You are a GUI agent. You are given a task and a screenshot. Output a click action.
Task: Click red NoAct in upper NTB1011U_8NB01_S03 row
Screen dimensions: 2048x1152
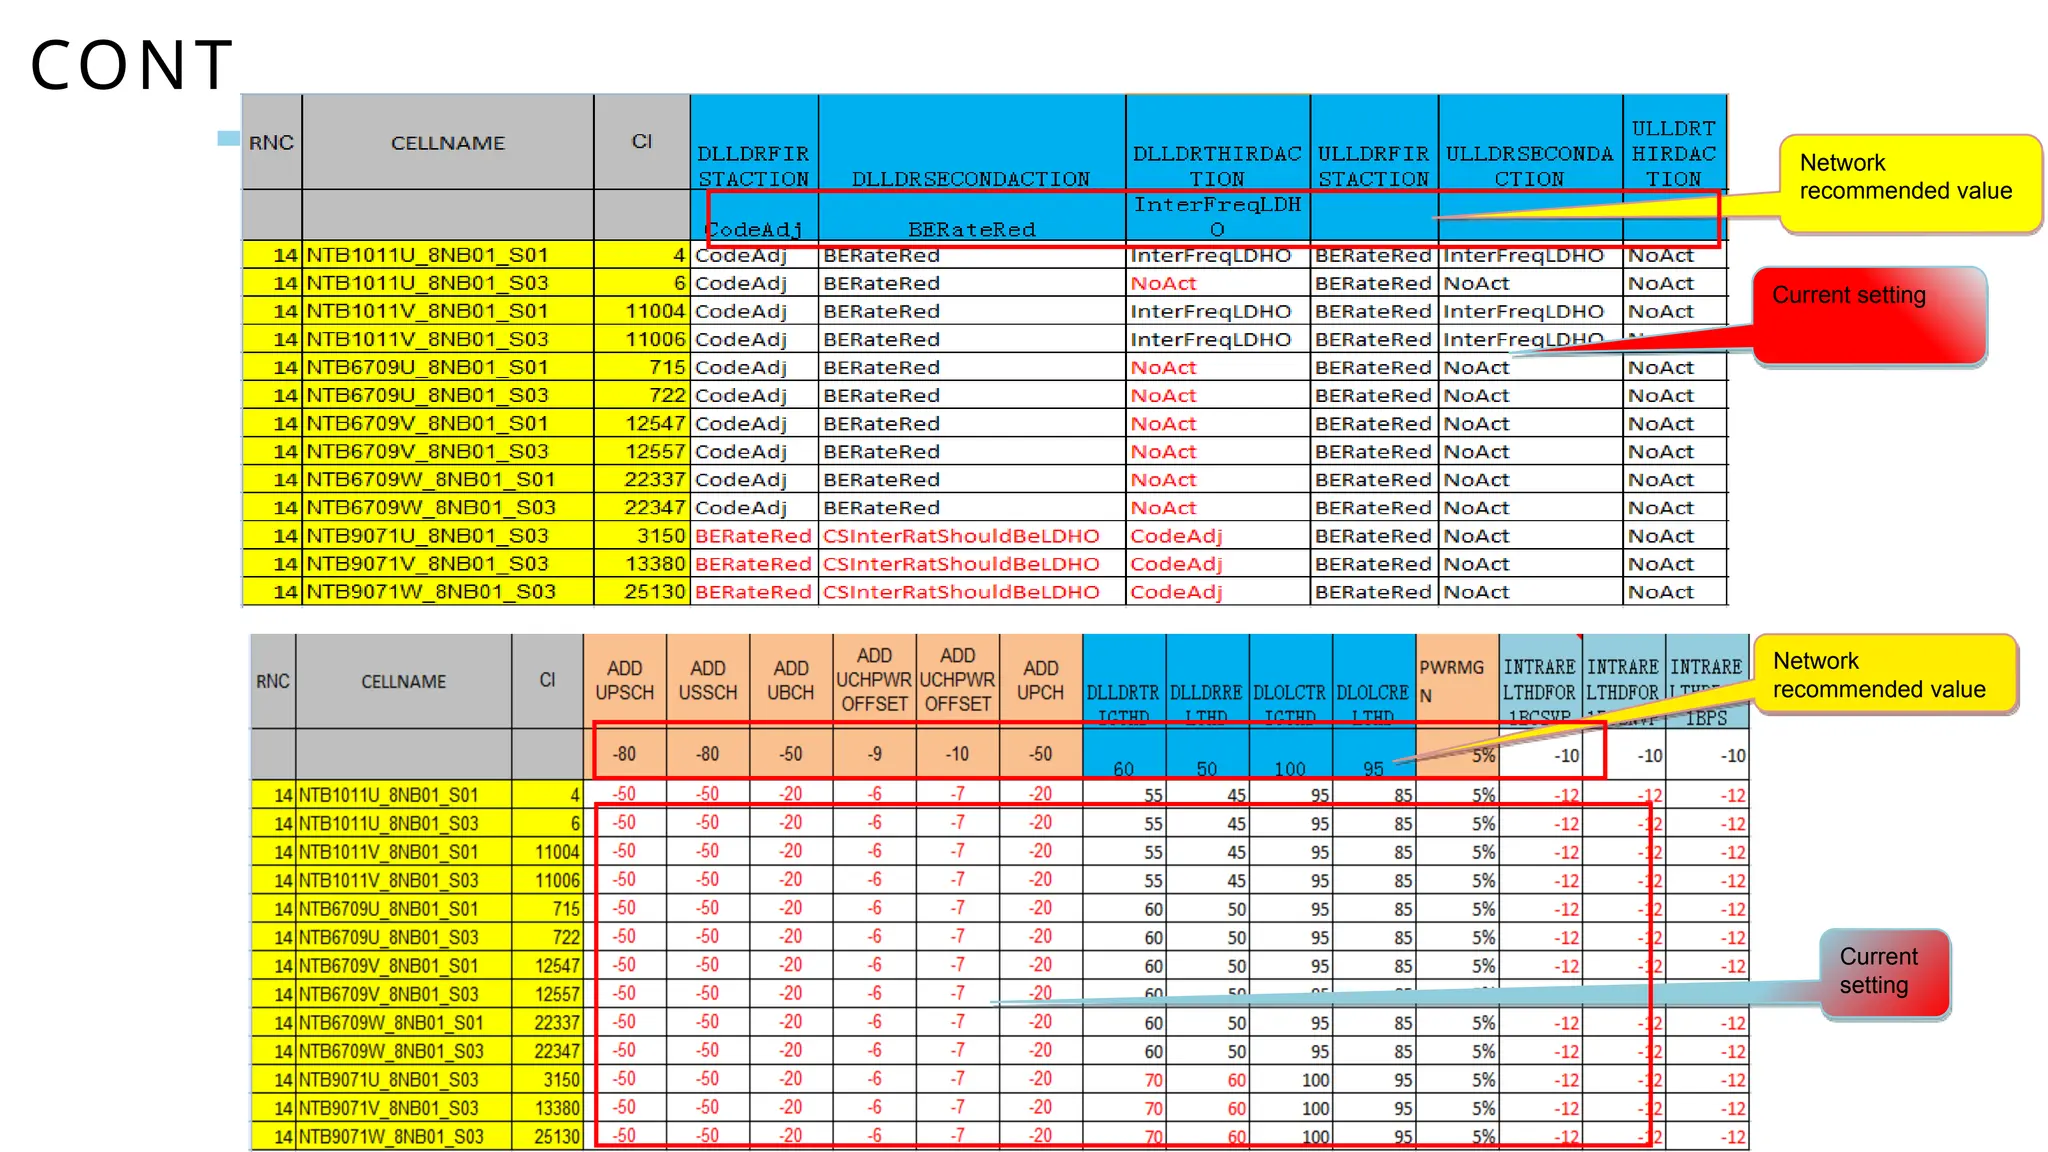(x=1163, y=283)
